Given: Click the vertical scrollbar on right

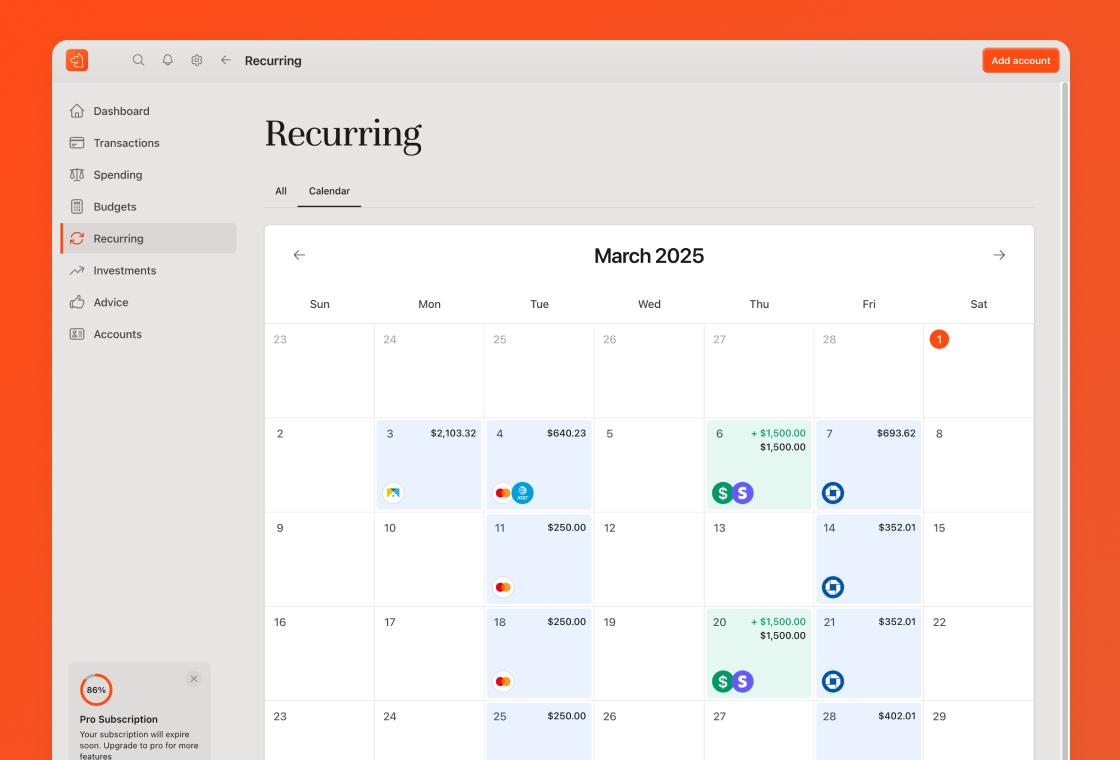Looking at the screenshot, I should 1064,421.
